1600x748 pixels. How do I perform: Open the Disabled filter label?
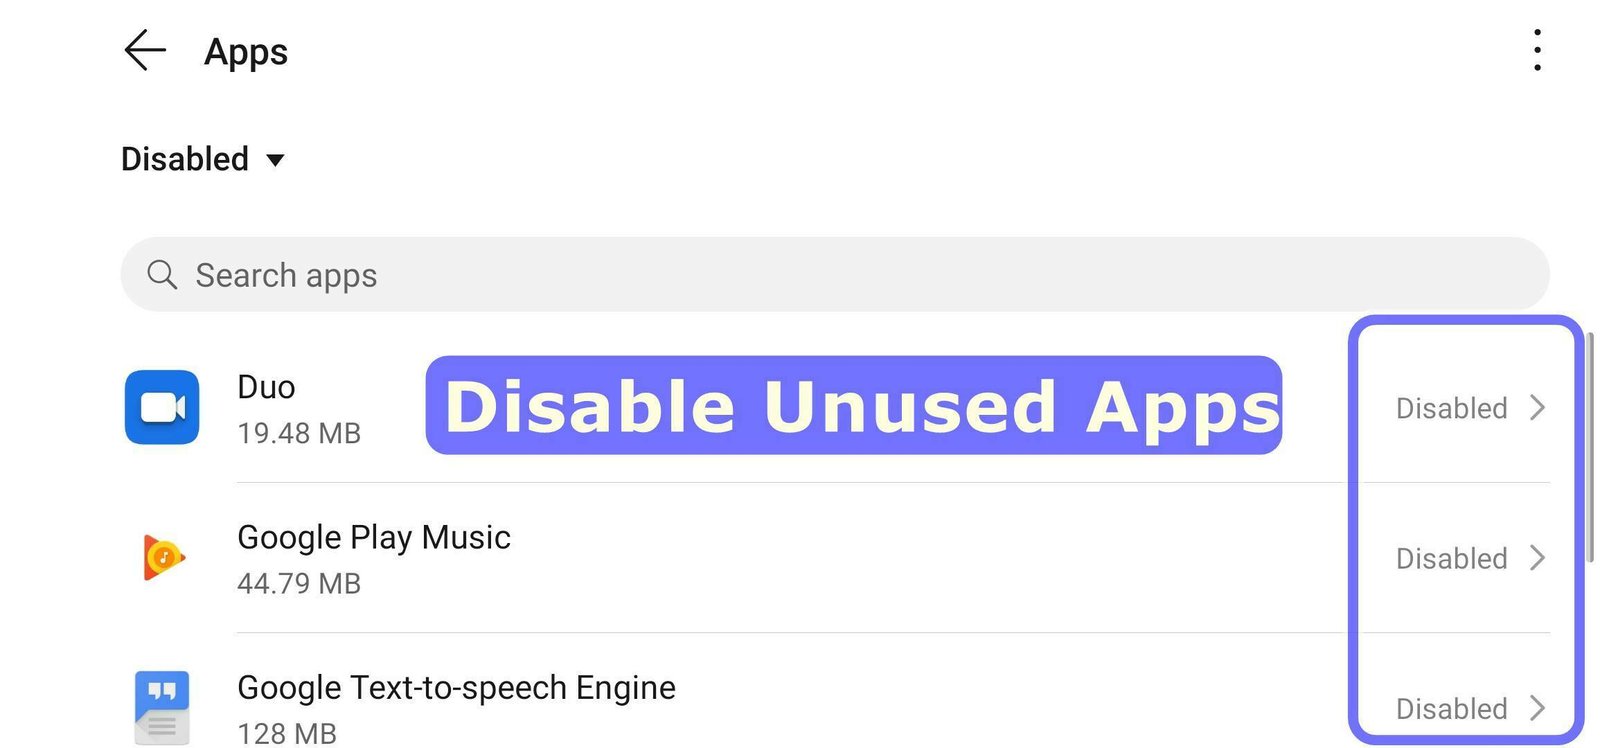point(185,159)
